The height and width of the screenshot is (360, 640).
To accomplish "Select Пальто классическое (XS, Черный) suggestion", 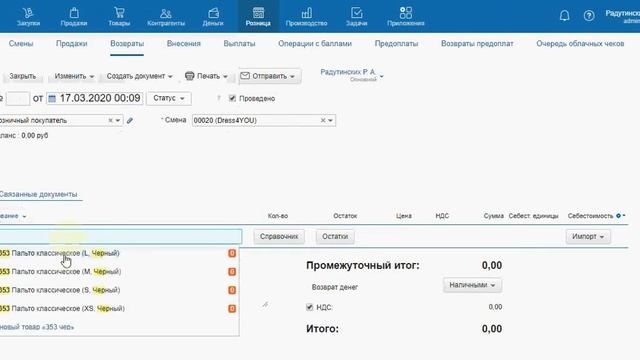I will (118, 308).
